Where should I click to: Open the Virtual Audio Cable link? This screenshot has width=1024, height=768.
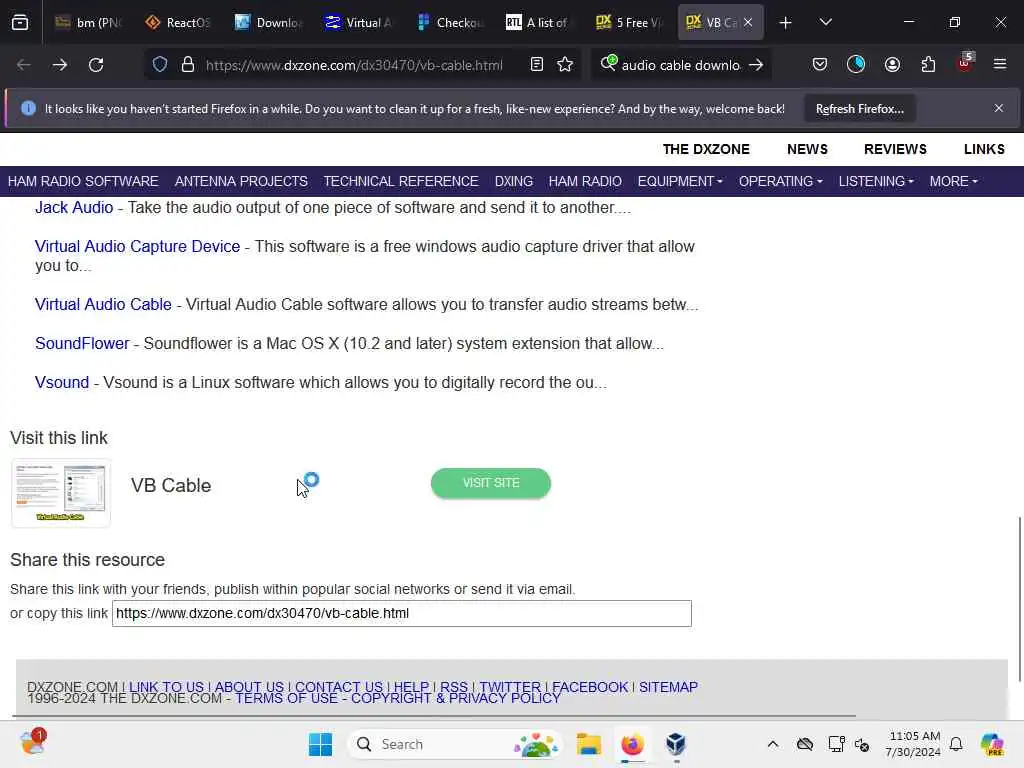[103, 304]
